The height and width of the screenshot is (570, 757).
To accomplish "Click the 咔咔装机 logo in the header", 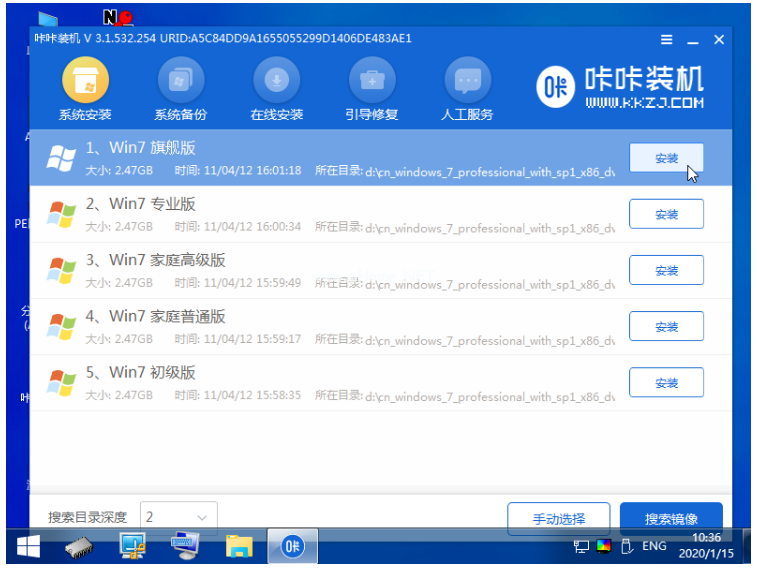I will [620, 88].
